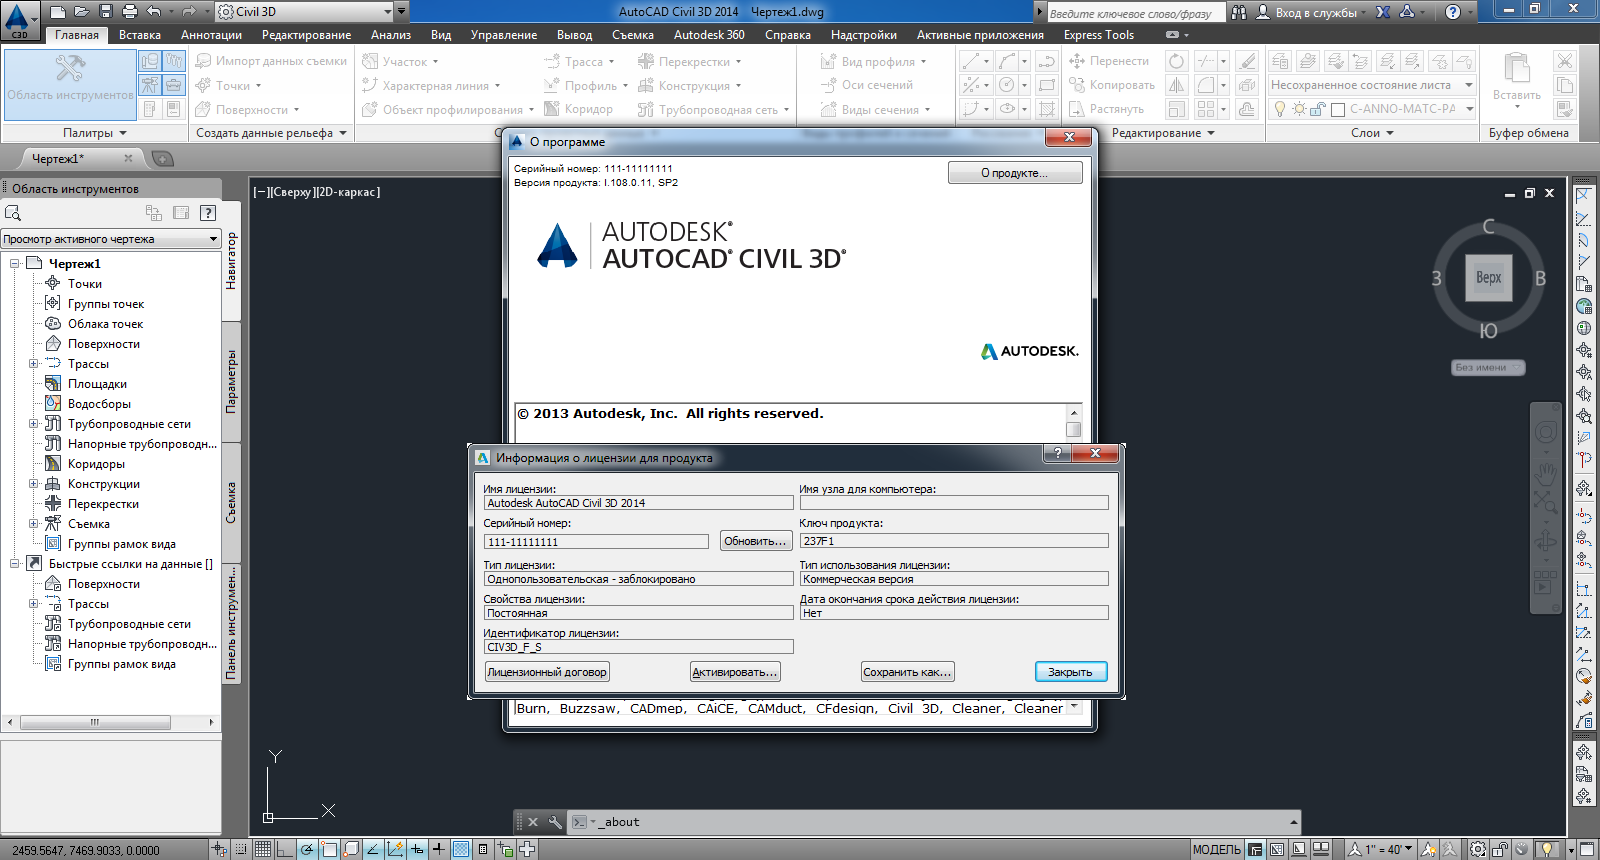The height and width of the screenshot is (860, 1600).
Task: Open the Вставка ribbon tab
Action: click(140, 35)
